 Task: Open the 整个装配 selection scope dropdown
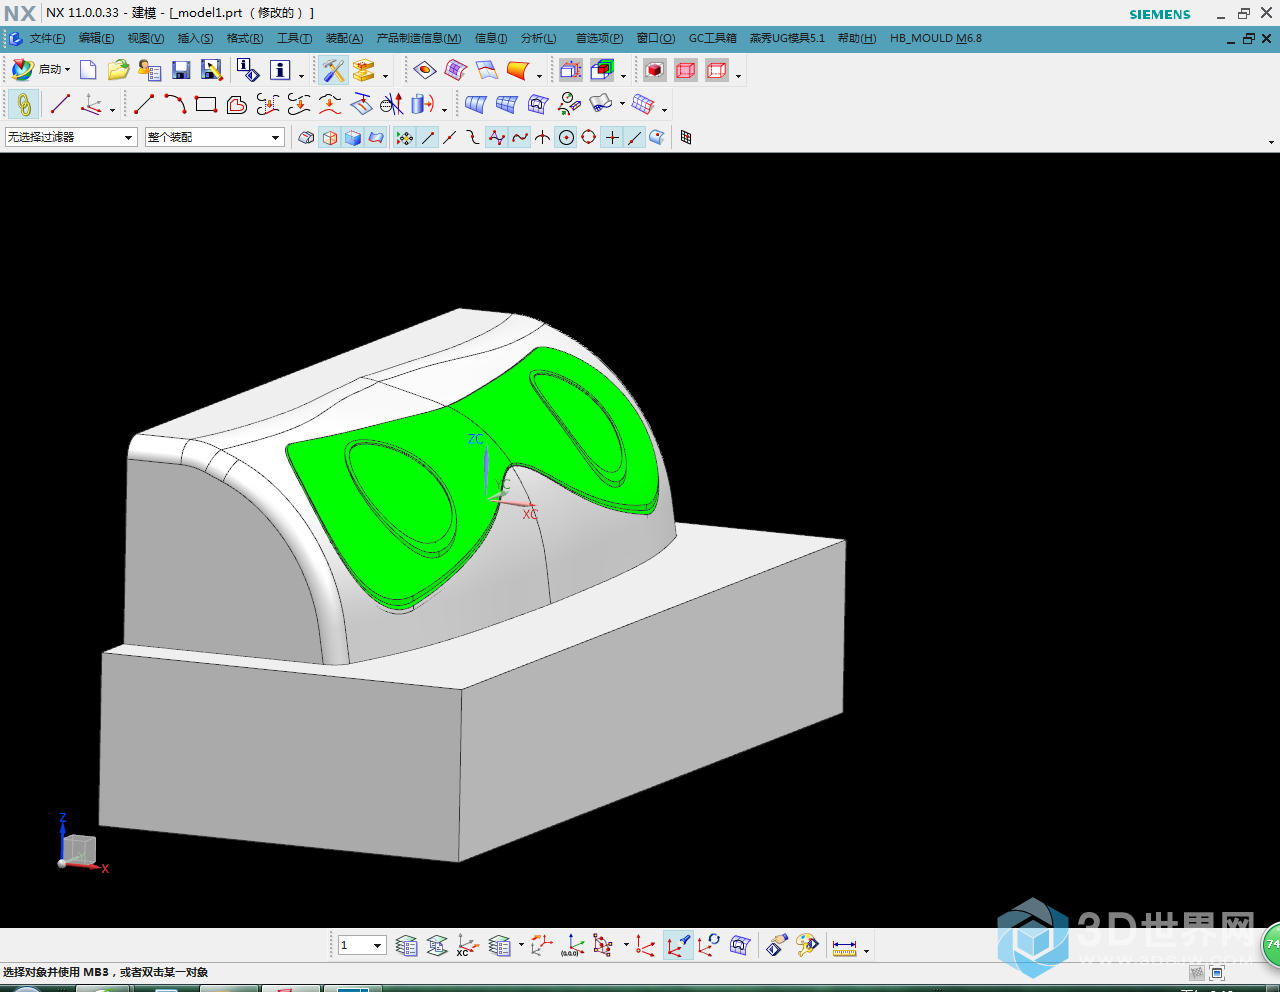coord(215,137)
